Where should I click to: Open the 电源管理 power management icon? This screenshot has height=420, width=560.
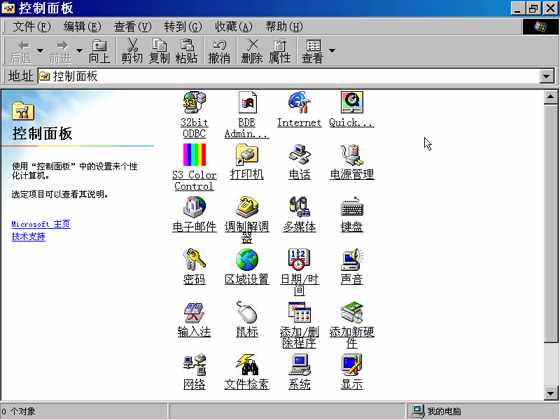point(352,155)
